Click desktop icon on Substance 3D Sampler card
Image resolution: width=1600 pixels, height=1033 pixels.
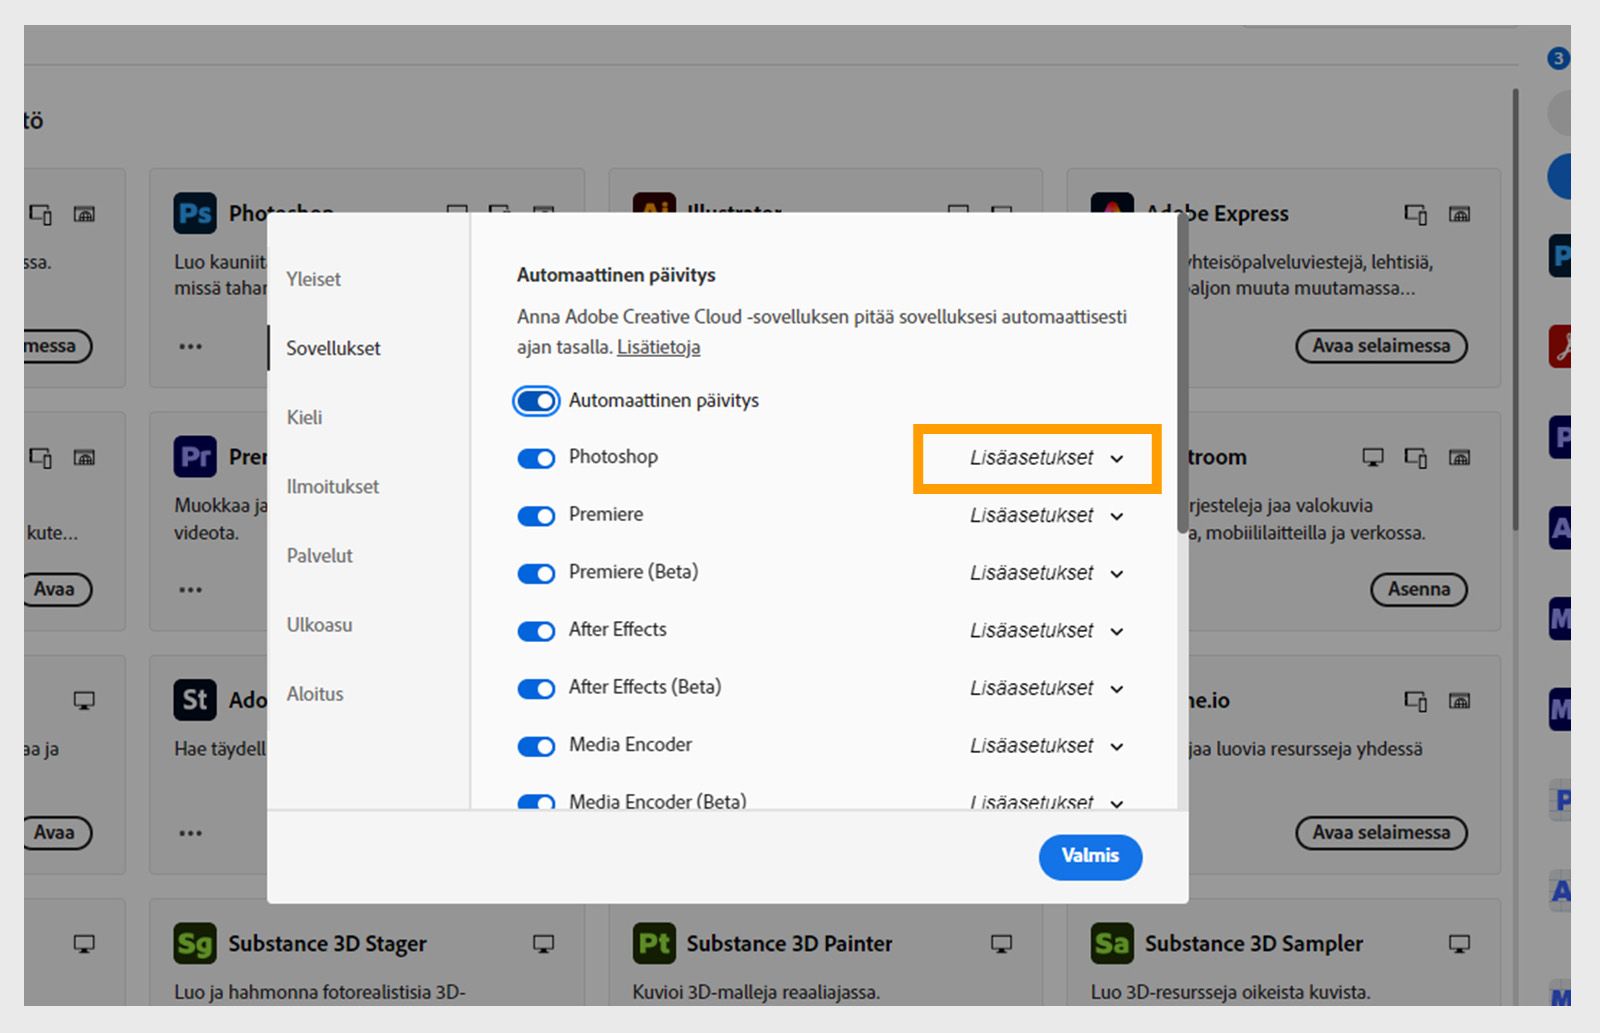[x=1459, y=943]
